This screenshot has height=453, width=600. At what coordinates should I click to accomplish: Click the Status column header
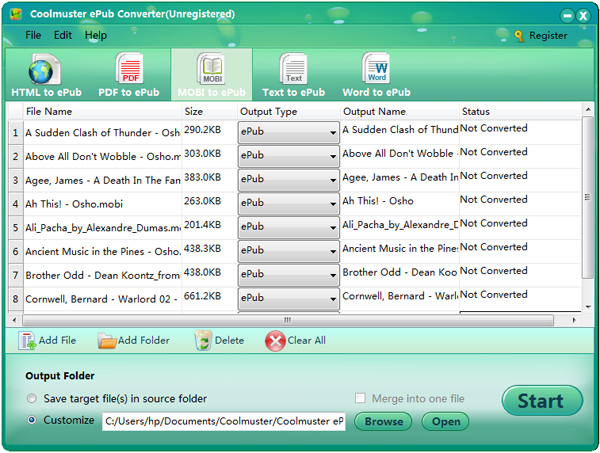[x=520, y=111]
